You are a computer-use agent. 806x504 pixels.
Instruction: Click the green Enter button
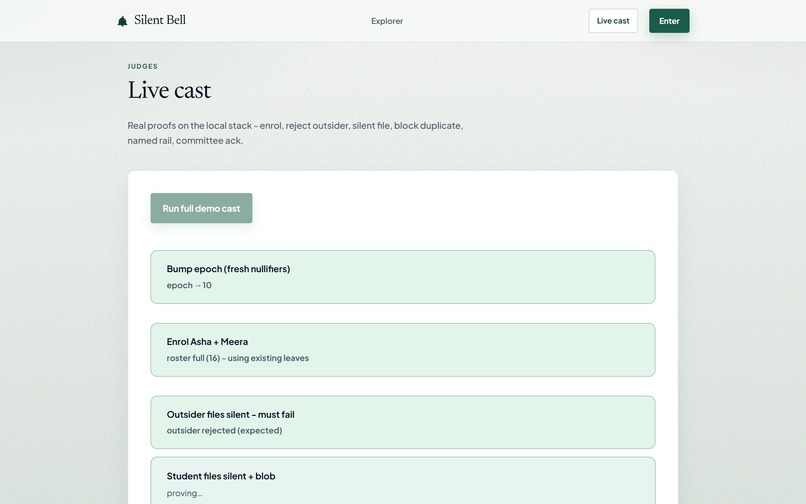669,21
